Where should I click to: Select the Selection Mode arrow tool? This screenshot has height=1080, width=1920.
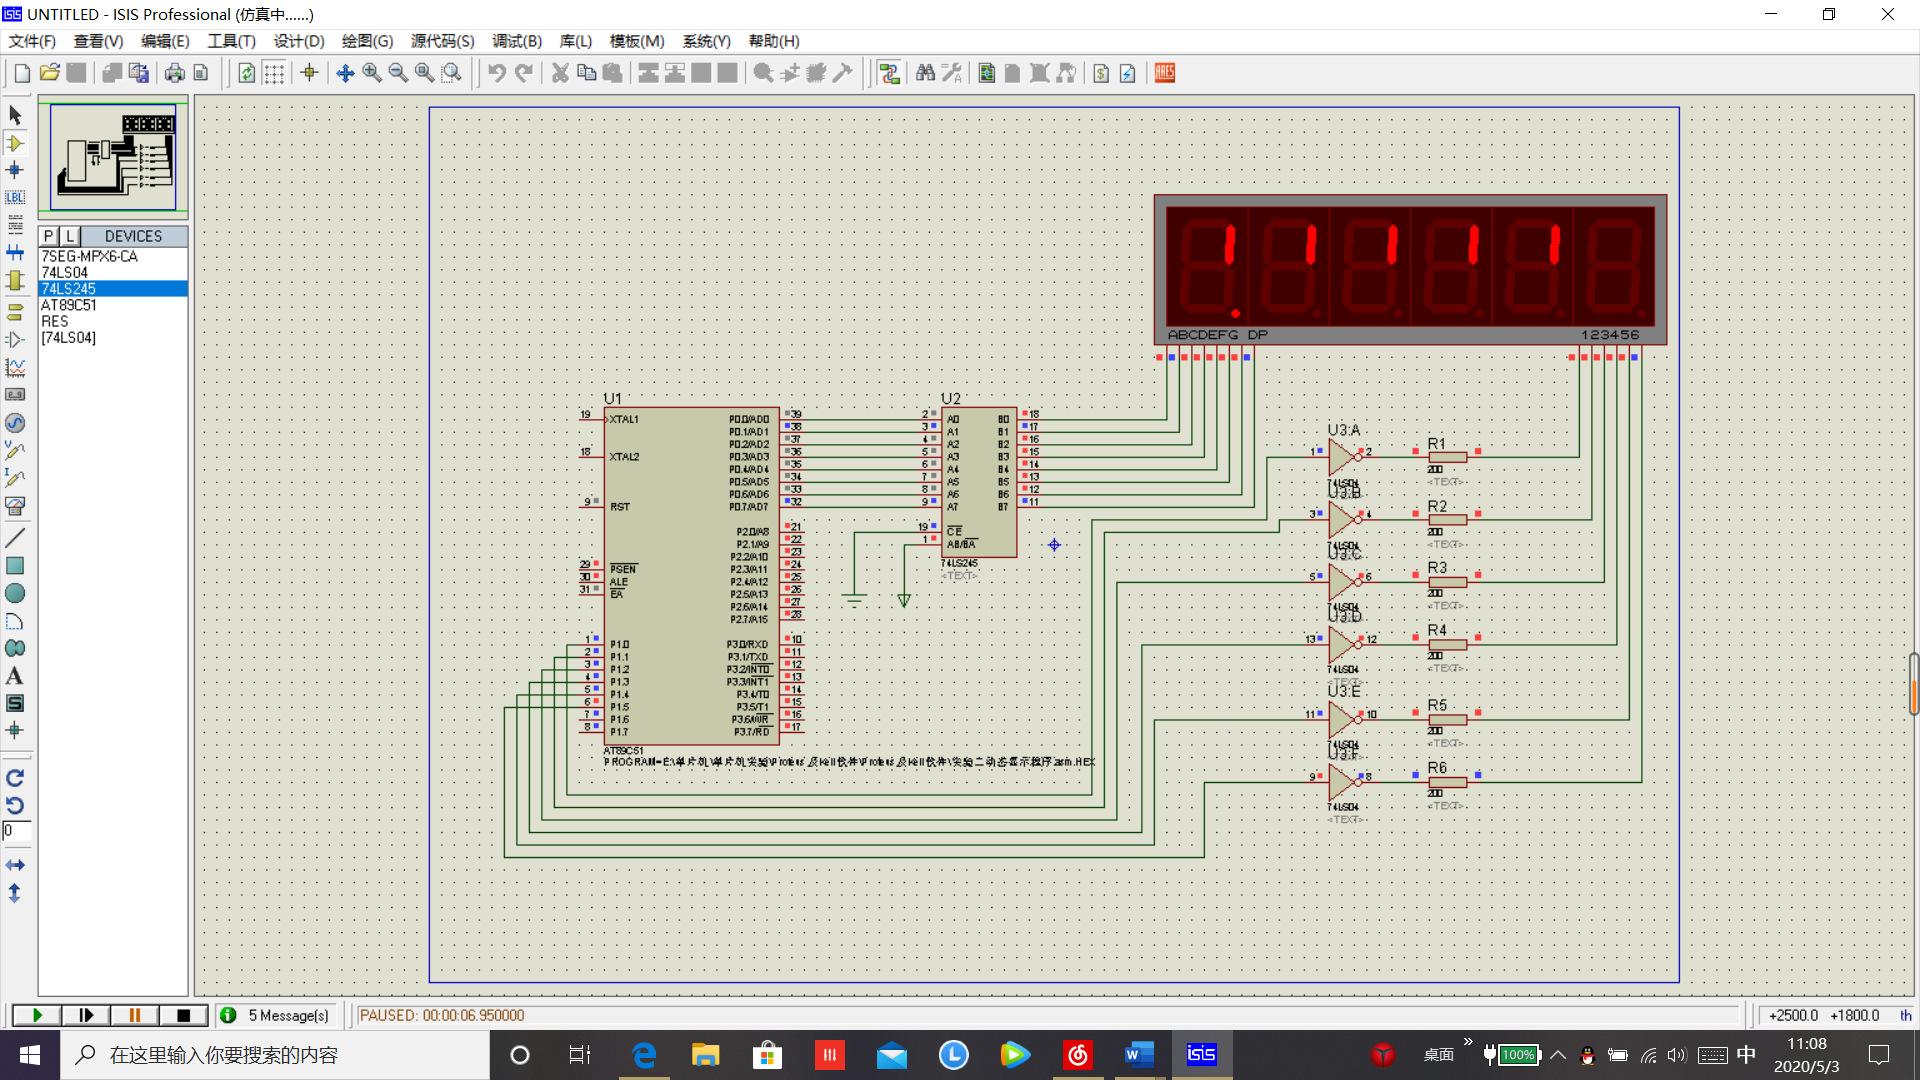point(15,115)
